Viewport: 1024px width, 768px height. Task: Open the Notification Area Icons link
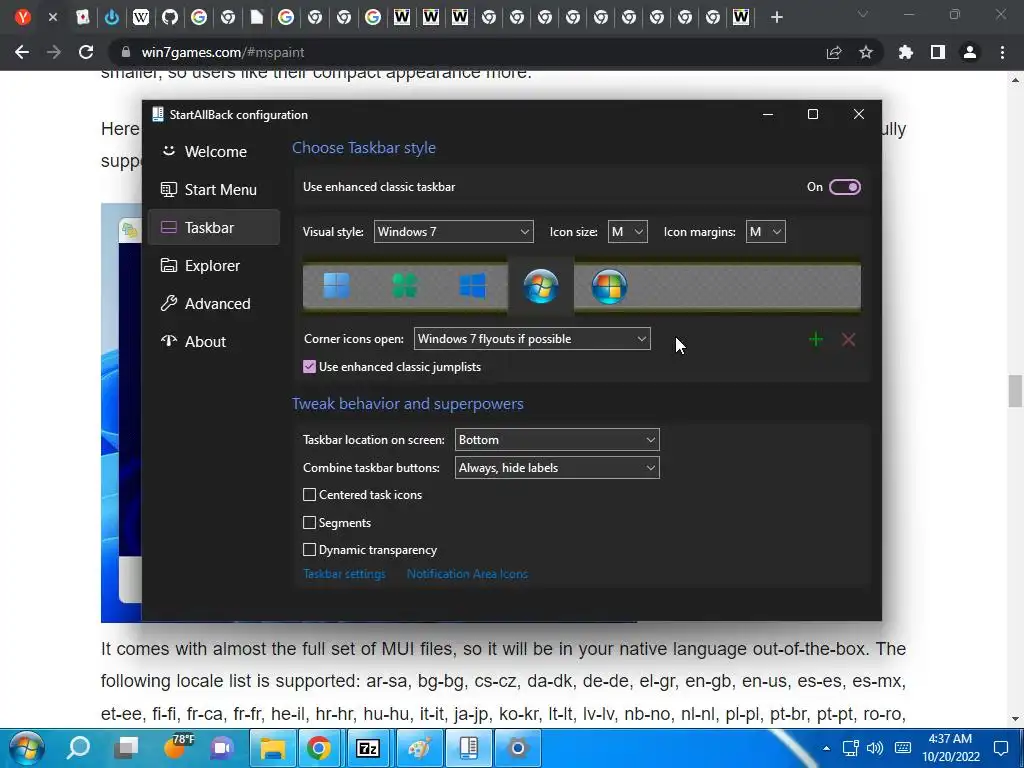[467, 574]
